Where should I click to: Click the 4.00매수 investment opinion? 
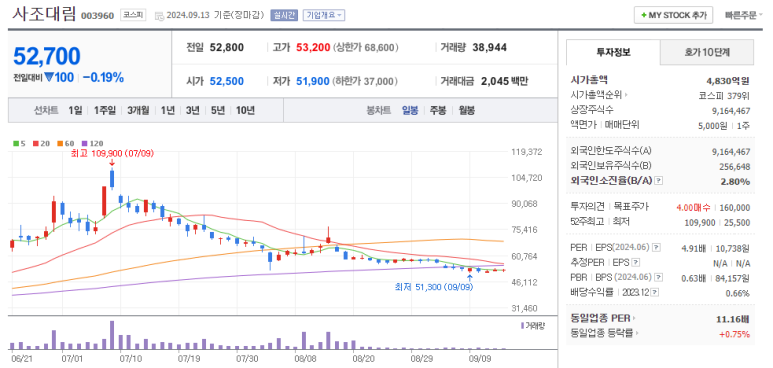click(x=694, y=208)
